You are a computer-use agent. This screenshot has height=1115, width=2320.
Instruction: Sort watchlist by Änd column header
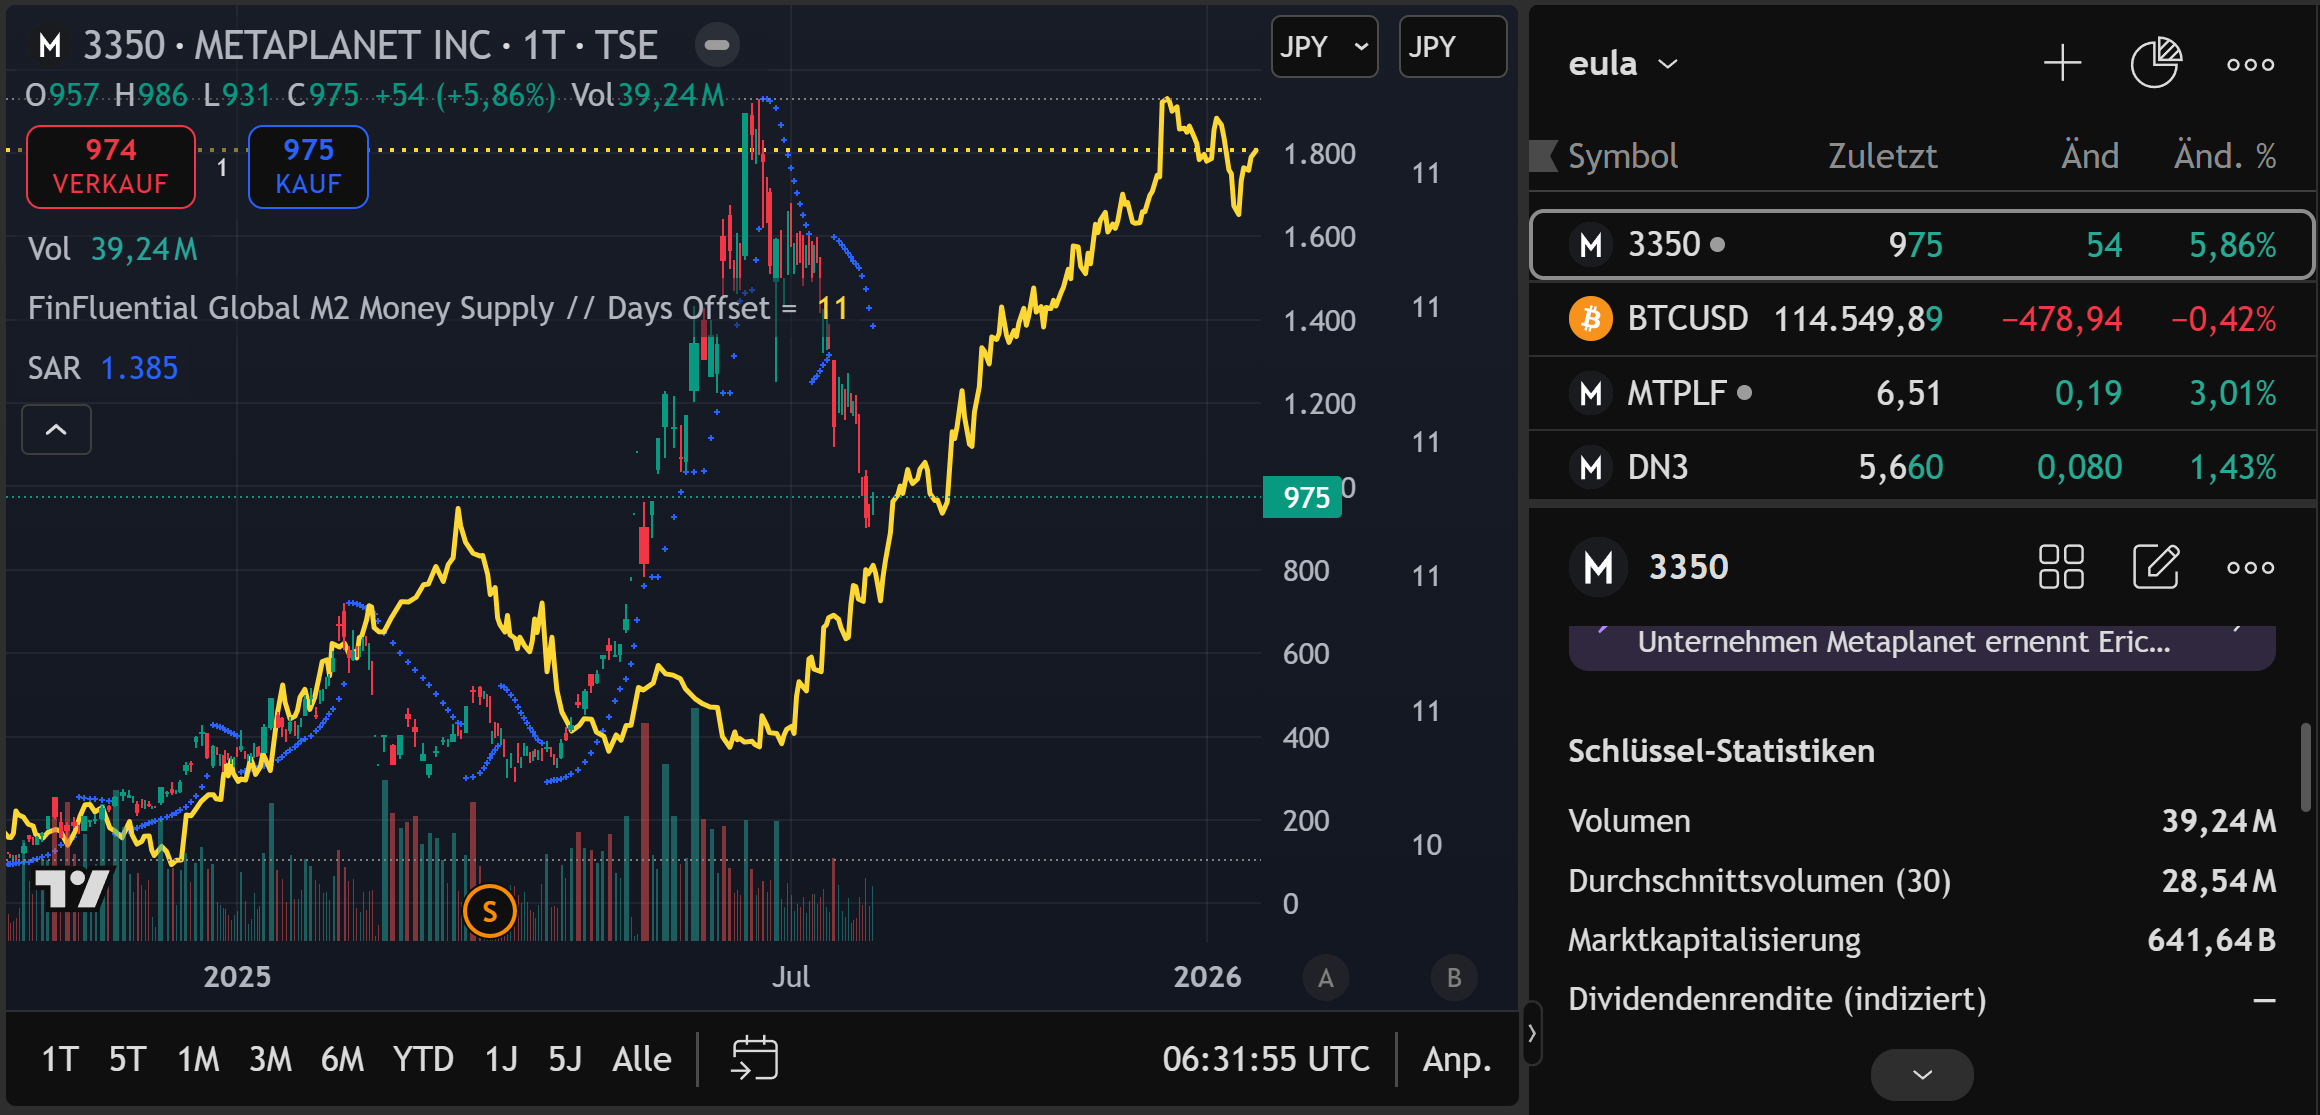tap(2089, 156)
